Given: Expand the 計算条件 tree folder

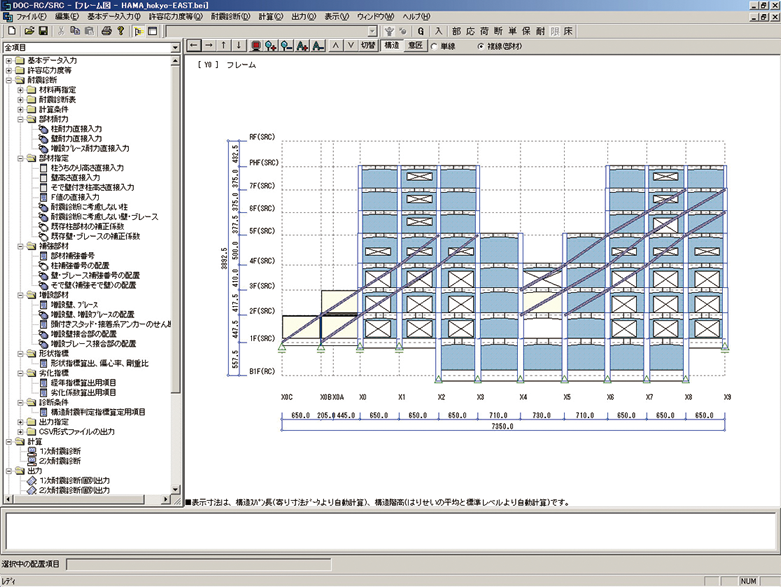Looking at the screenshot, I should click(20, 109).
